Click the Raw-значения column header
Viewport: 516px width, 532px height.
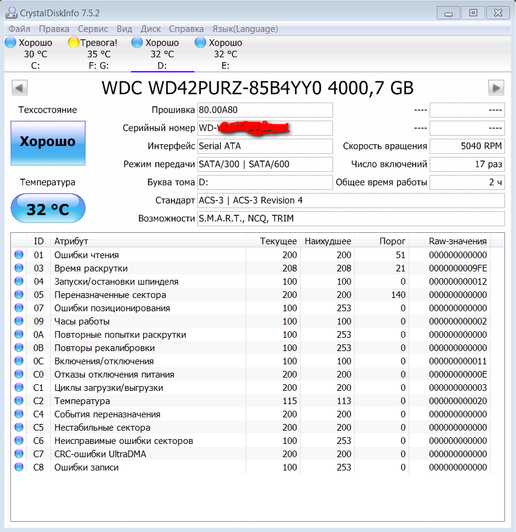pyautogui.click(x=450, y=241)
